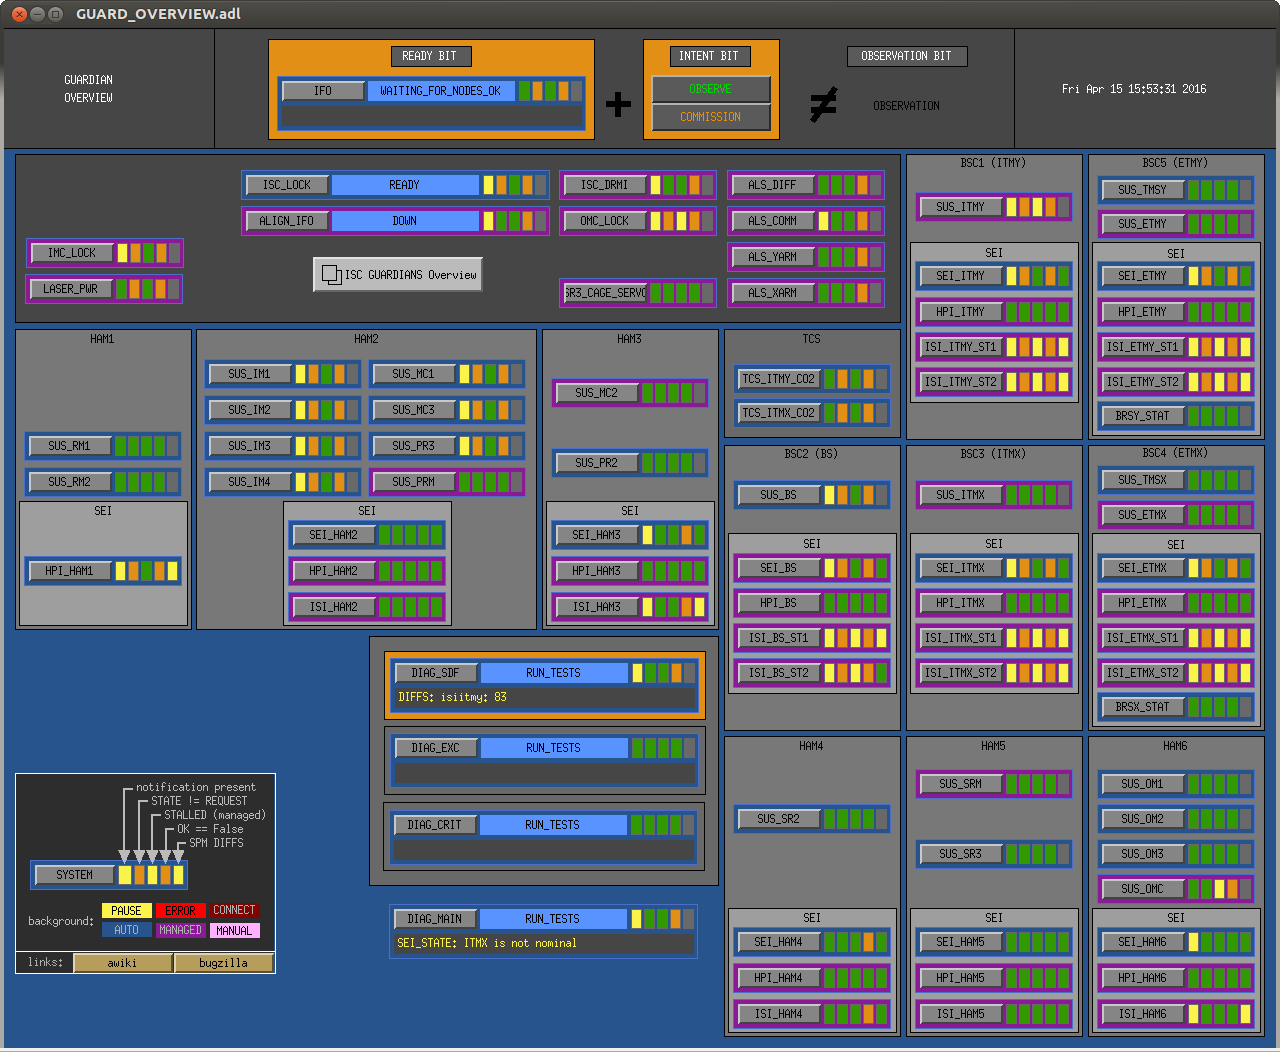Open the SUS_MC1 node
This screenshot has height=1052, width=1280.
[414, 374]
